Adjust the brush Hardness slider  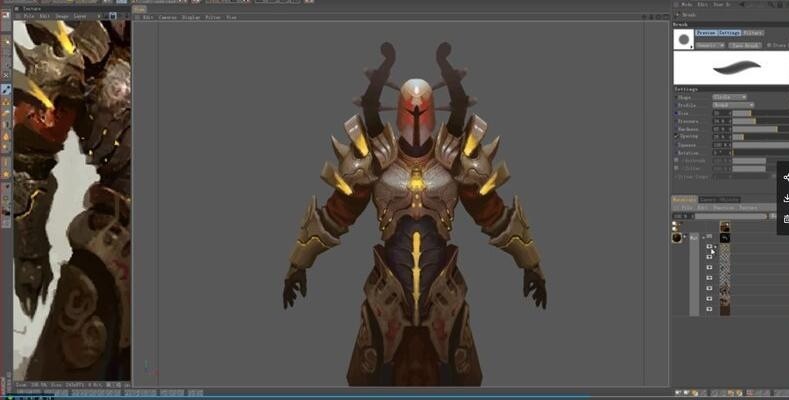(x=760, y=129)
